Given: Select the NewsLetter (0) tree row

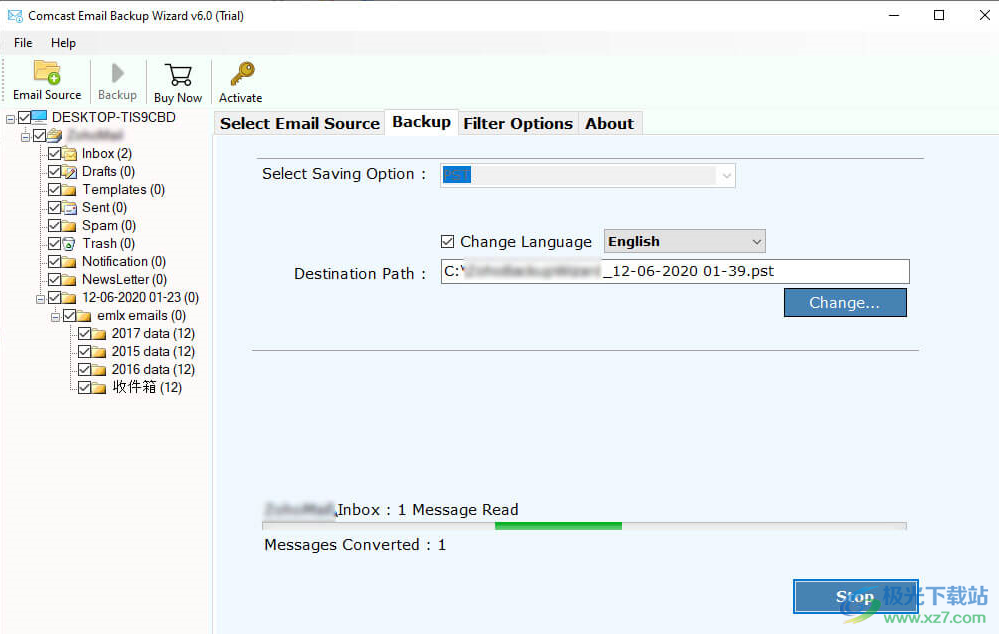Looking at the screenshot, I should [x=124, y=280].
